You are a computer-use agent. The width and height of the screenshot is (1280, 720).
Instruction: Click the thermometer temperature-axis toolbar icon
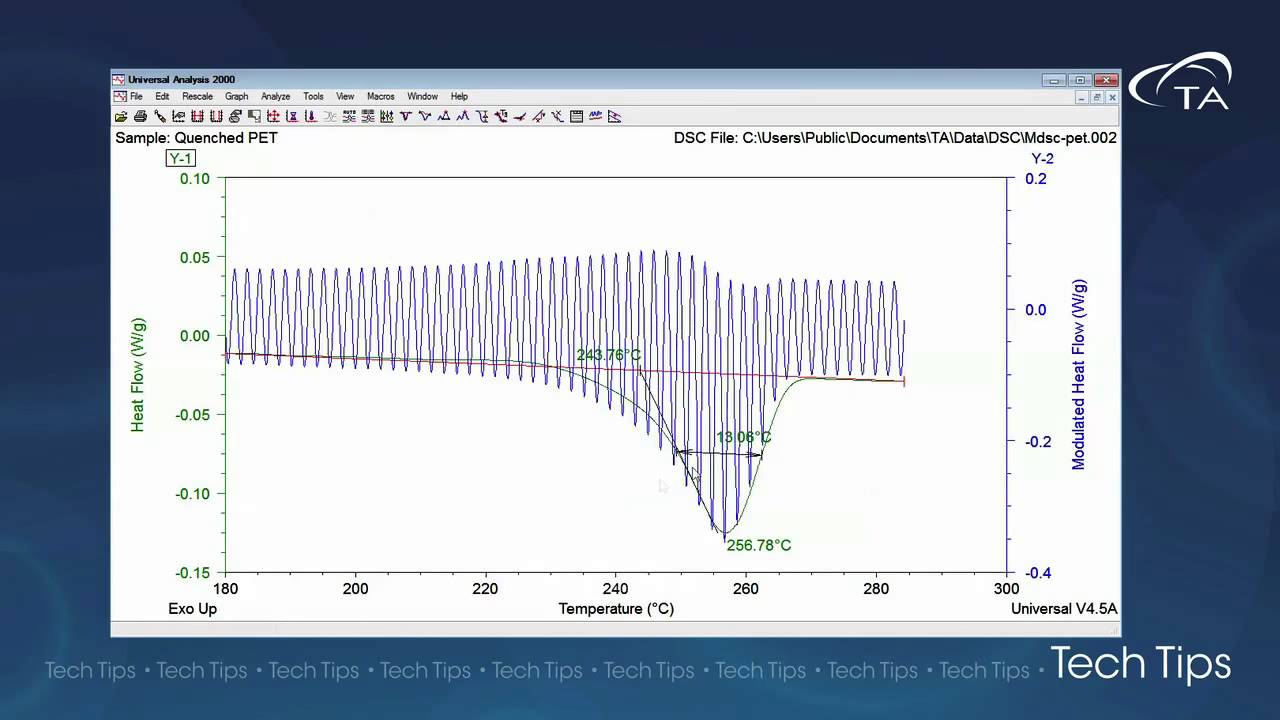pyautogui.click(x=310, y=117)
